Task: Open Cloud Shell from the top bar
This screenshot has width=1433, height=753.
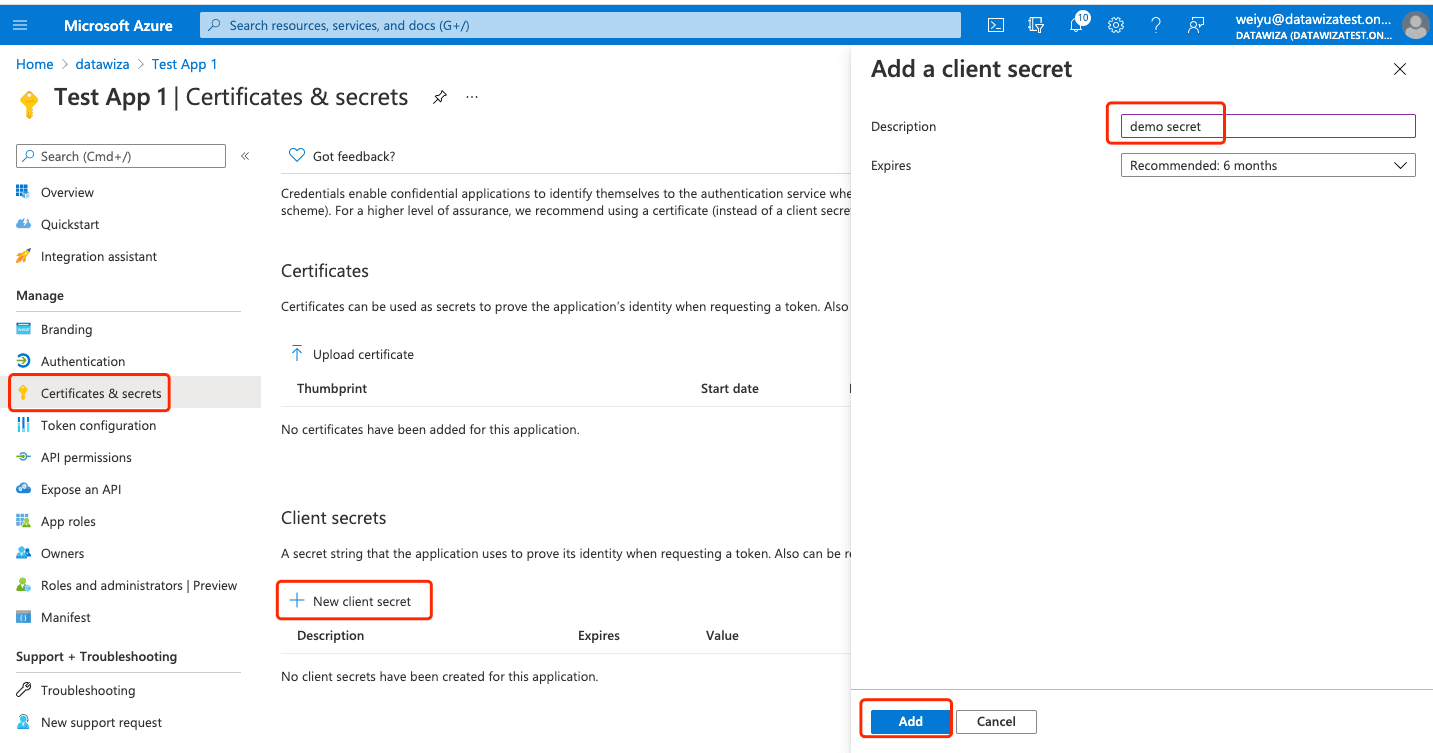Action: point(996,25)
